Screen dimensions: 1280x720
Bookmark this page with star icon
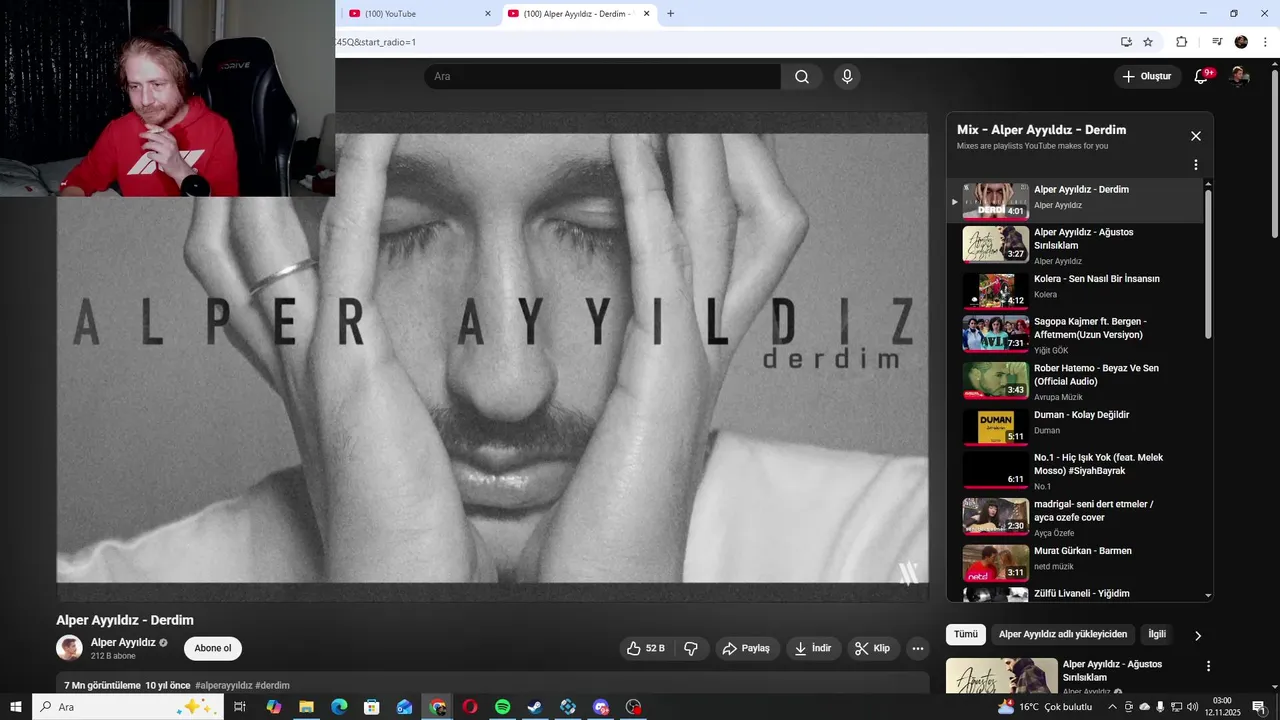coord(1148,42)
